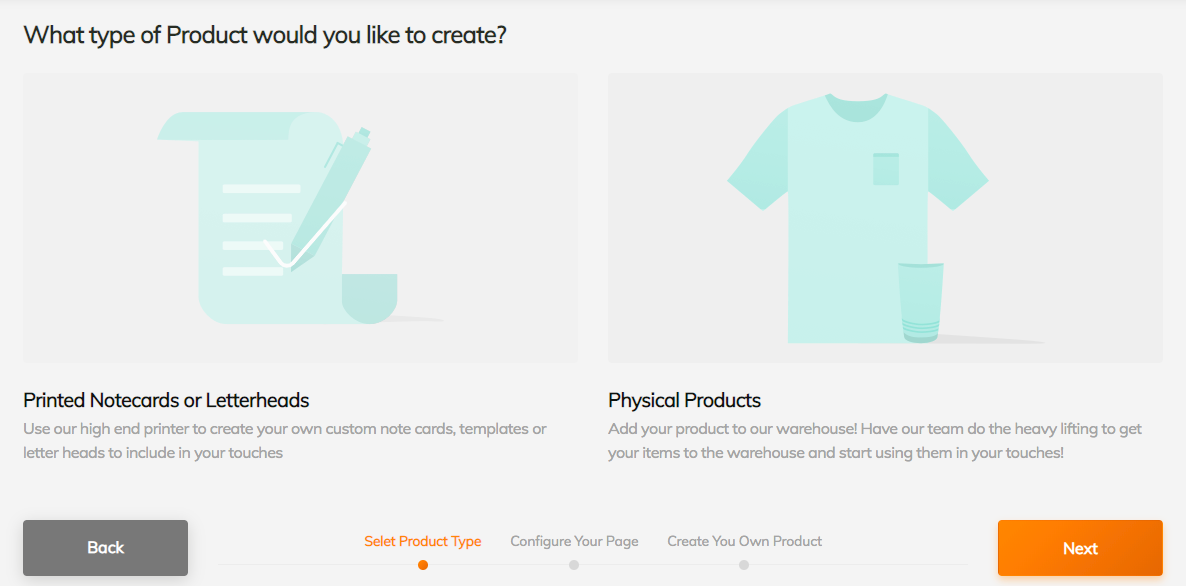Viewport: 1186px width, 586px height.
Task: Click the cup beside the T-shirt
Action: 920,302
